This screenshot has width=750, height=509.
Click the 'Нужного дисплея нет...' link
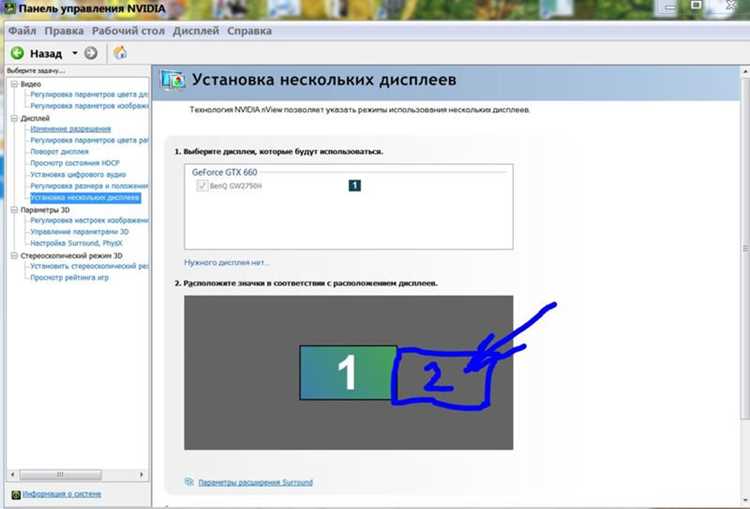point(227,263)
